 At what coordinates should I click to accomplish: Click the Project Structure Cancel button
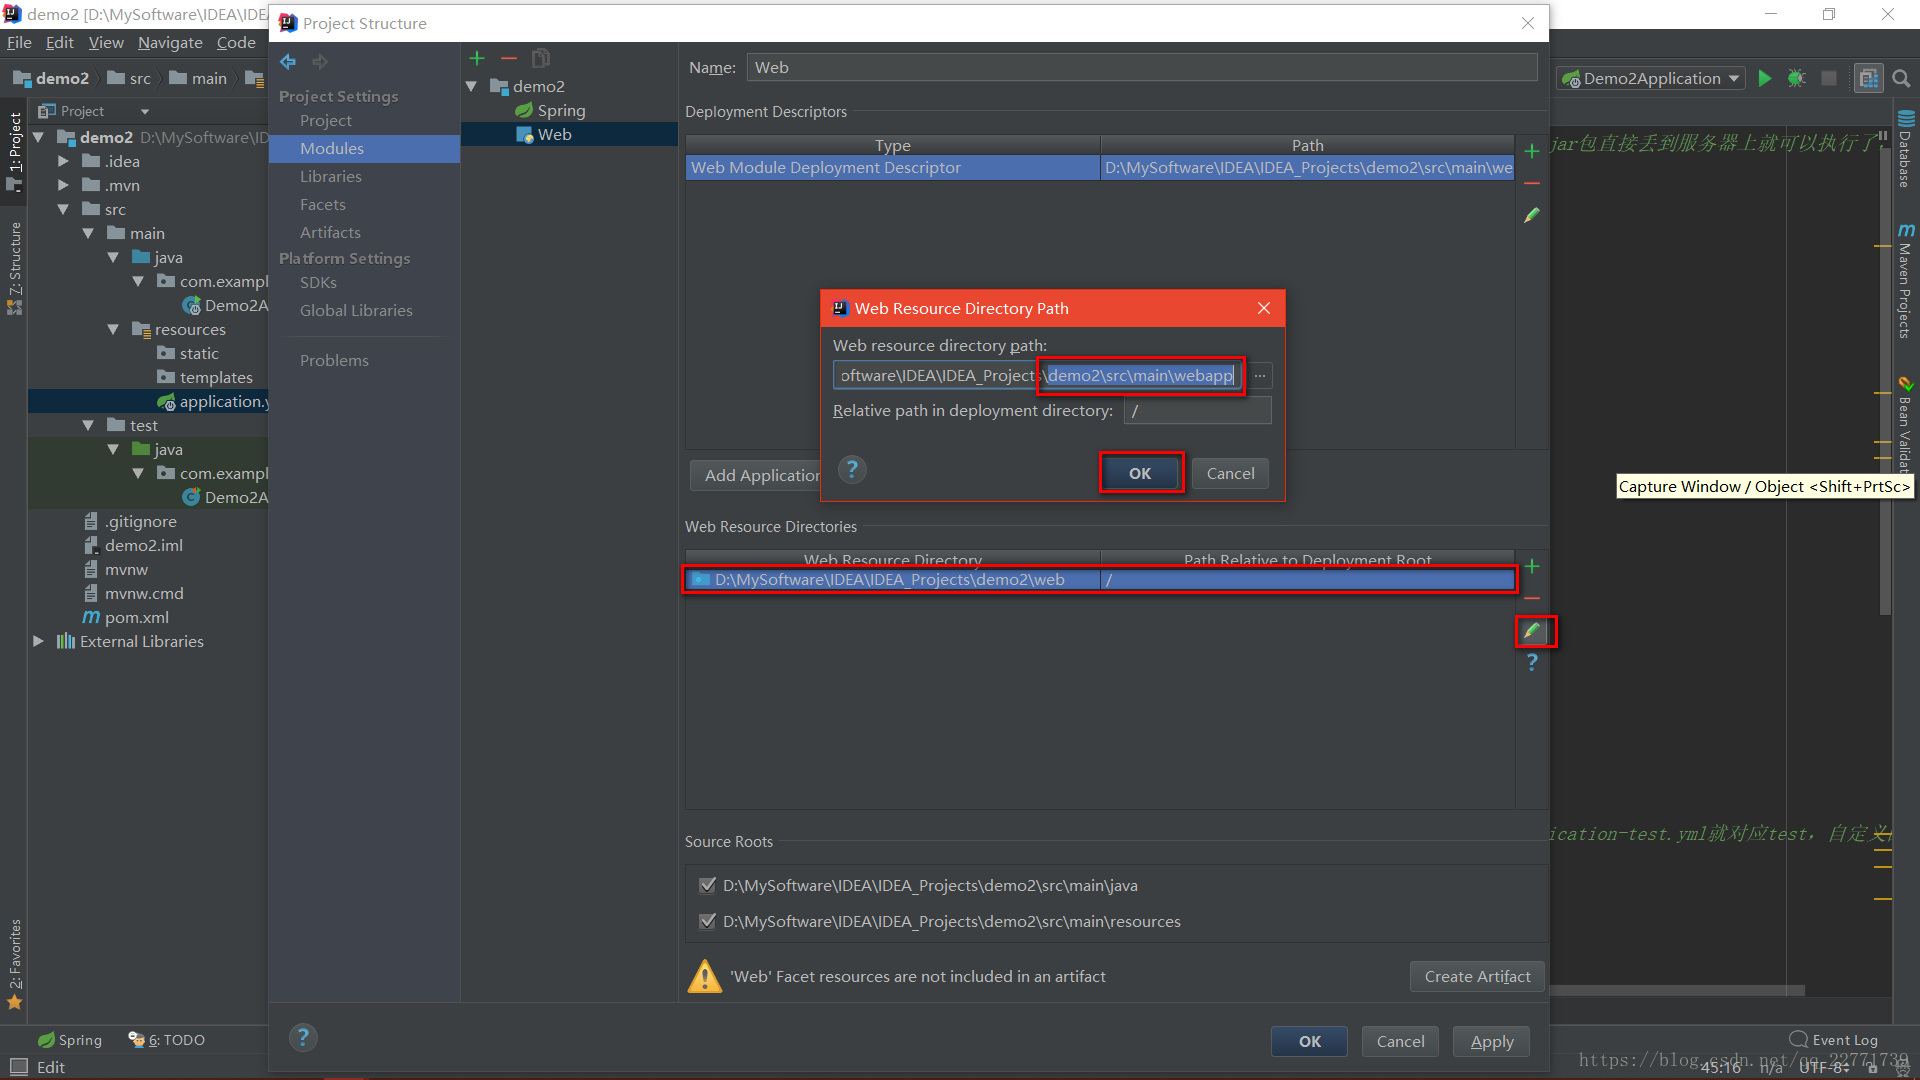click(x=1400, y=1041)
